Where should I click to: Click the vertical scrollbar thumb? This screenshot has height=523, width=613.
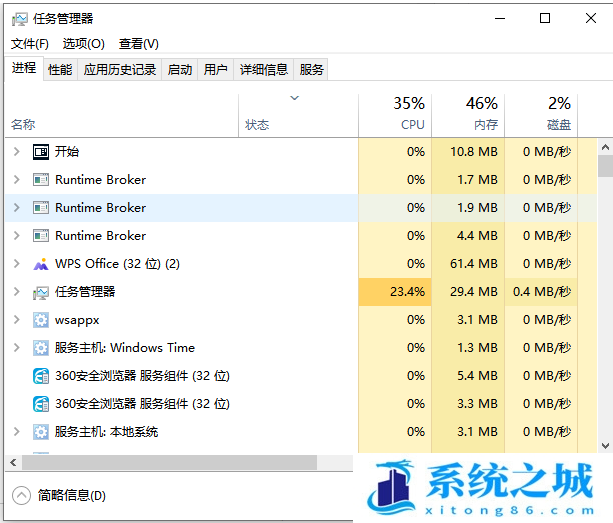(605, 166)
